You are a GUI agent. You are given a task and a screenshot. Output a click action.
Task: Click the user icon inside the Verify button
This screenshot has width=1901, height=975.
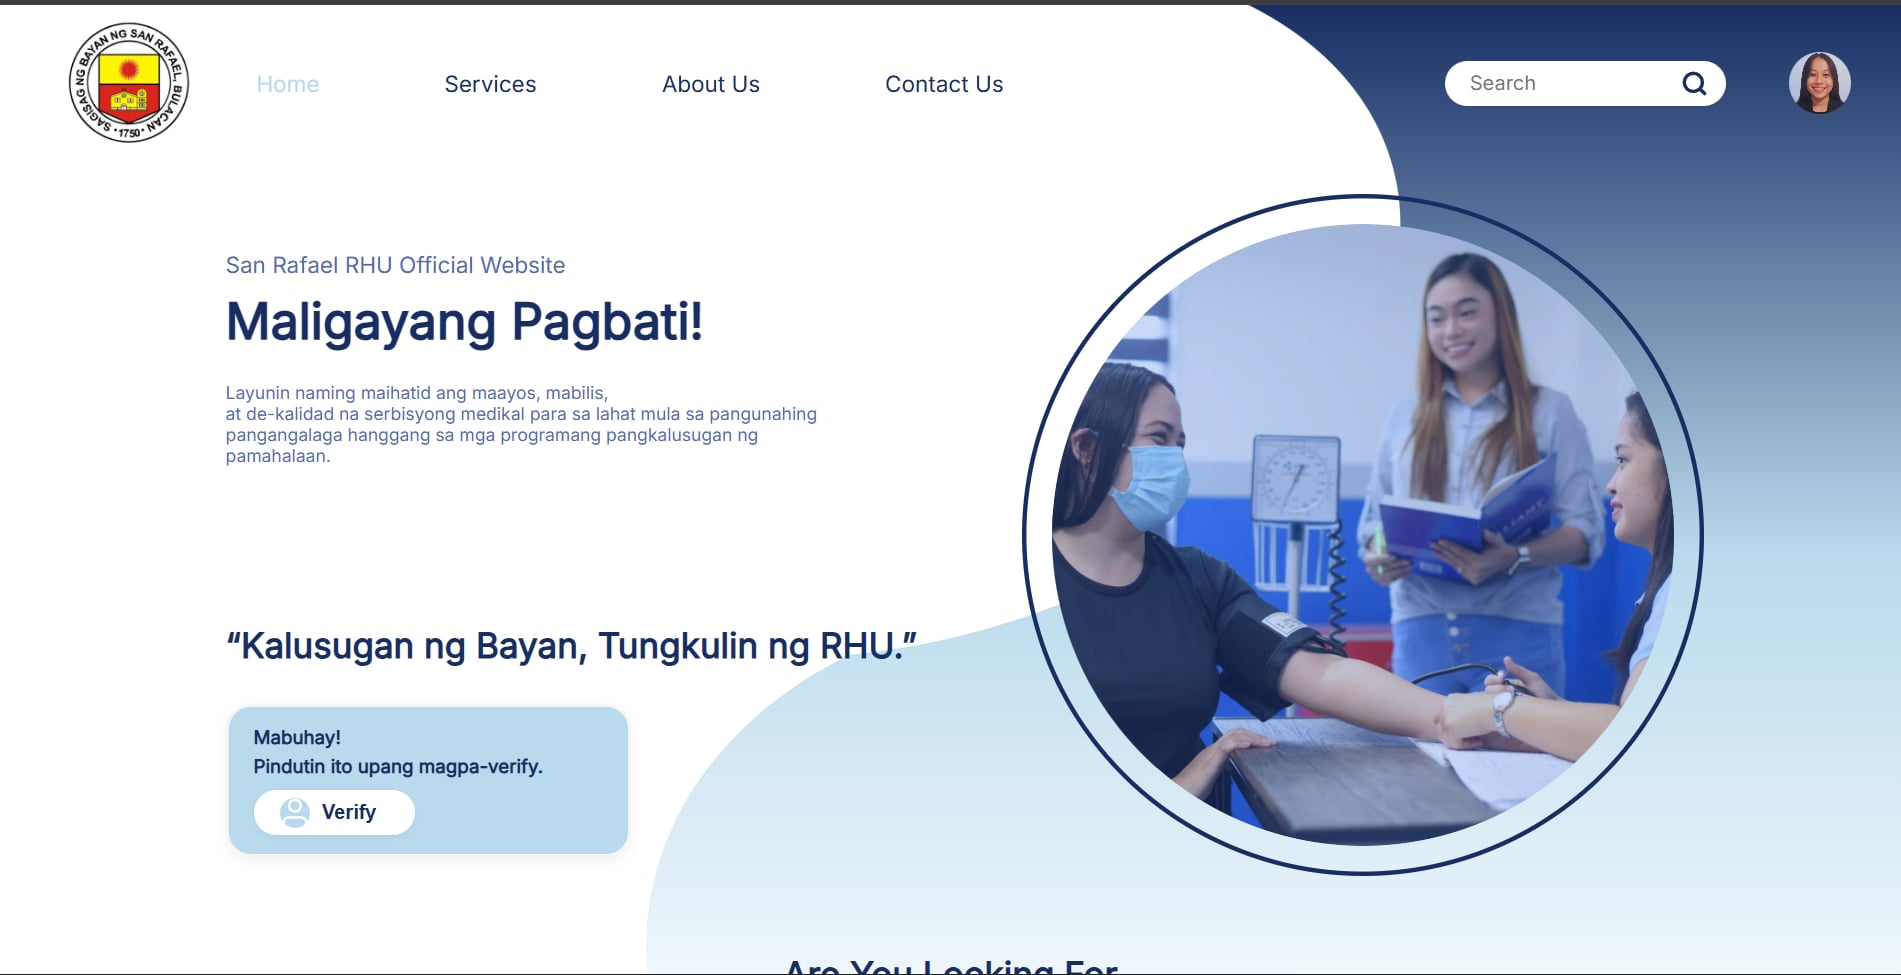coord(295,812)
